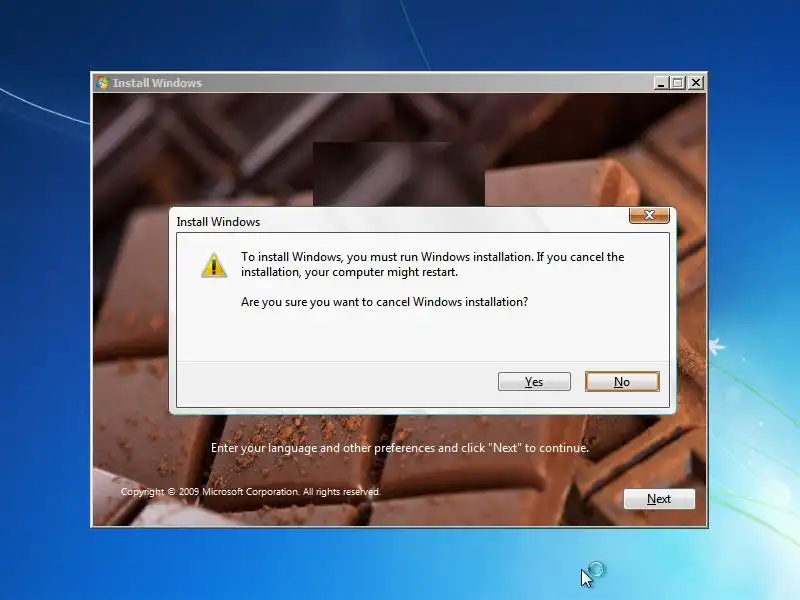Close the Install Windows main window
Viewport: 800px width, 600px height.
pyautogui.click(x=696, y=83)
